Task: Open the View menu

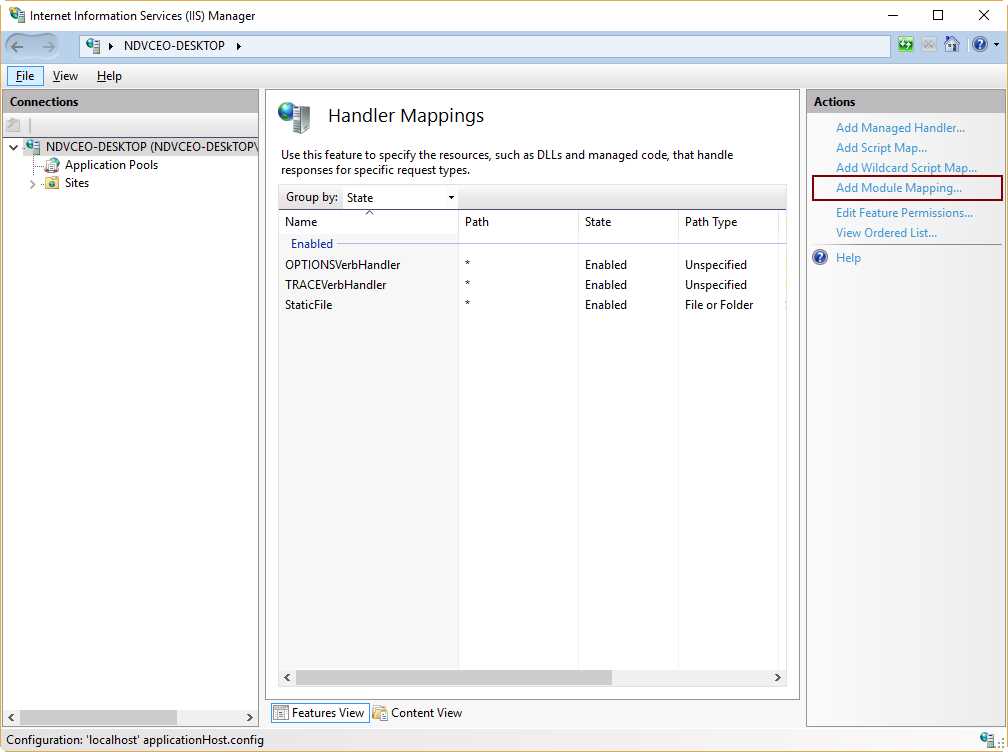Action: pyautogui.click(x=65, y=75)
